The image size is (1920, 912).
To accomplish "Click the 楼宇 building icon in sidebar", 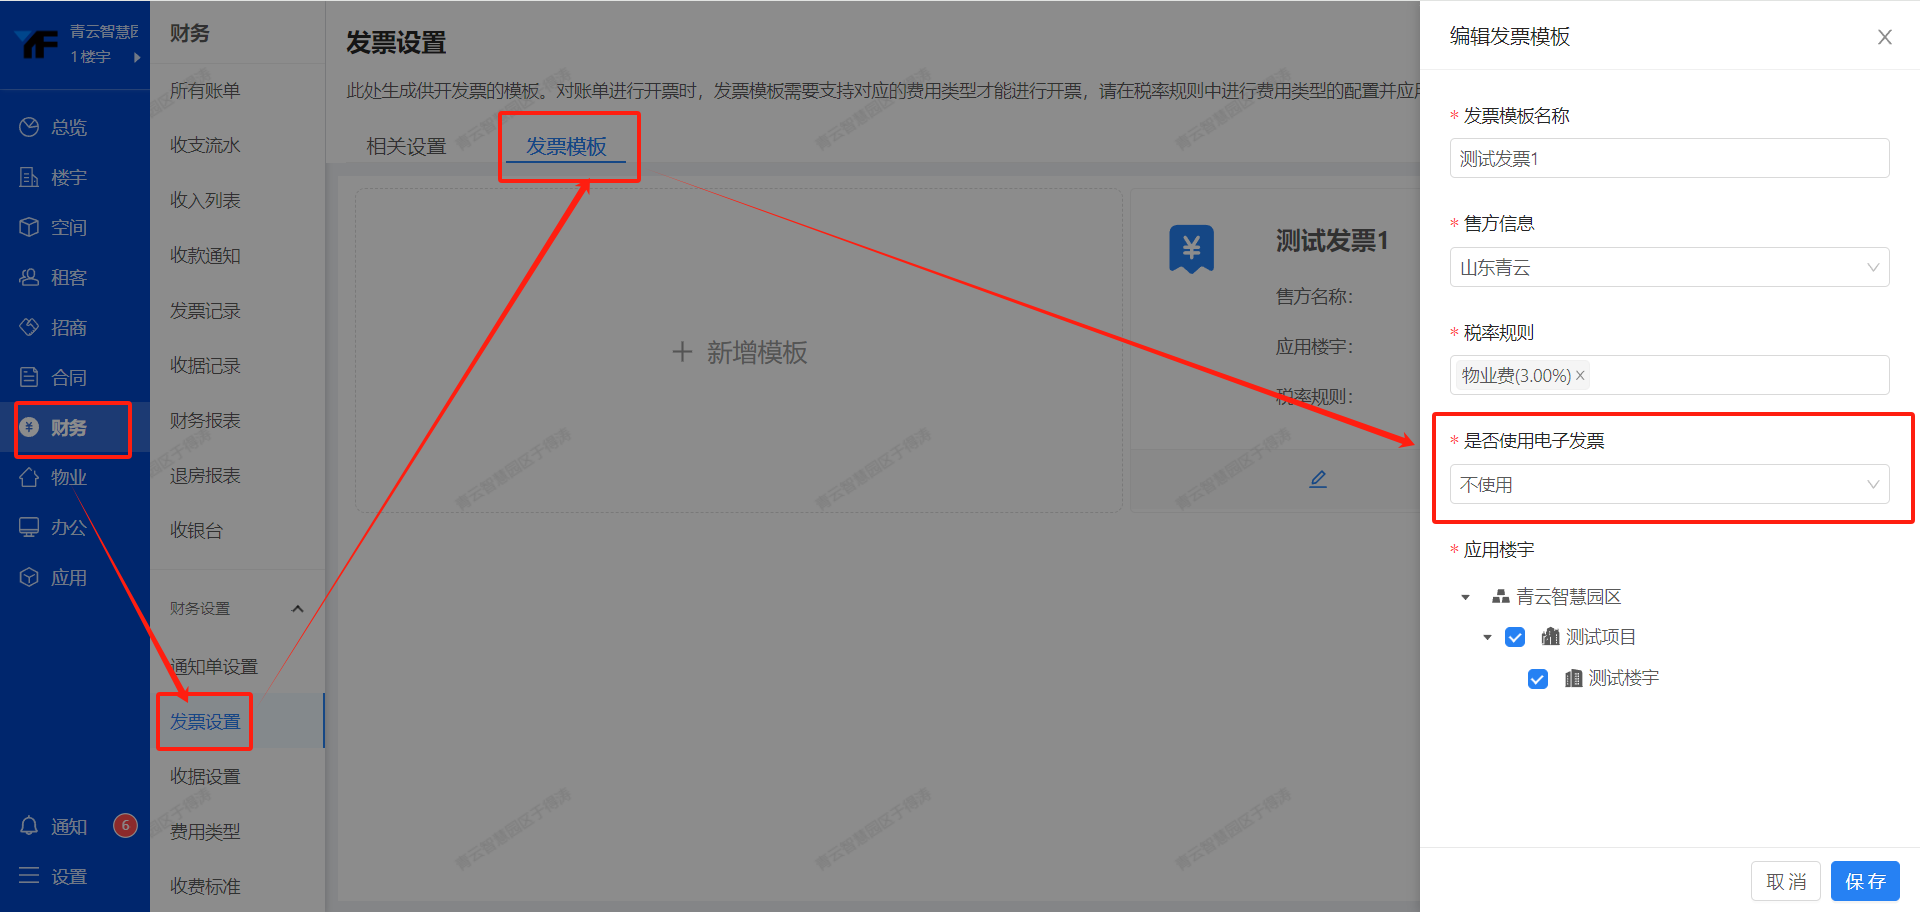I will (x=29, y=177).
